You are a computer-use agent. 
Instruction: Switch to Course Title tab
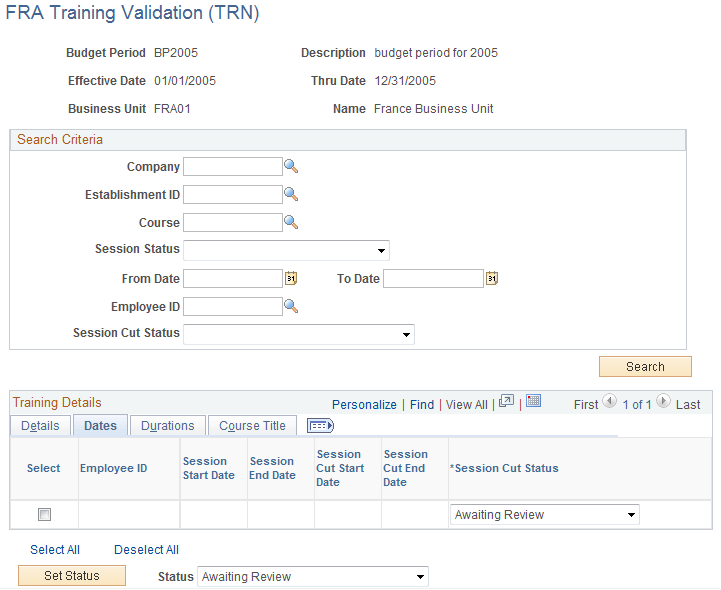point(252,426)
